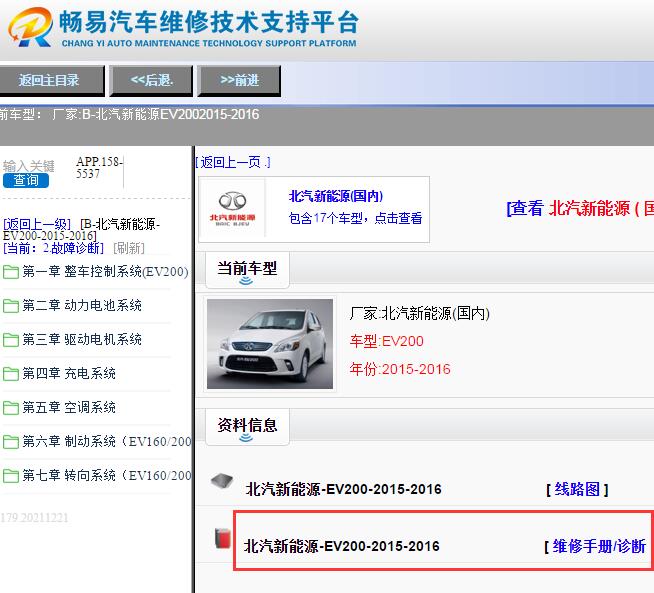Click 北汽新能源-EV200-2015-2016 title in 维修手册 row
The image size is (654, 593).
[x=342, y=546]
